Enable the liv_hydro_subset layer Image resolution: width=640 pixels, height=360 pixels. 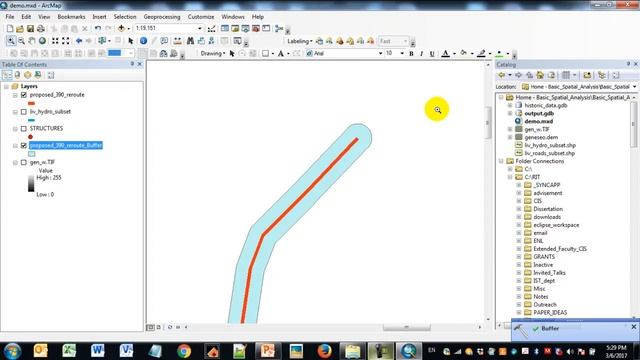pos(24,111)
